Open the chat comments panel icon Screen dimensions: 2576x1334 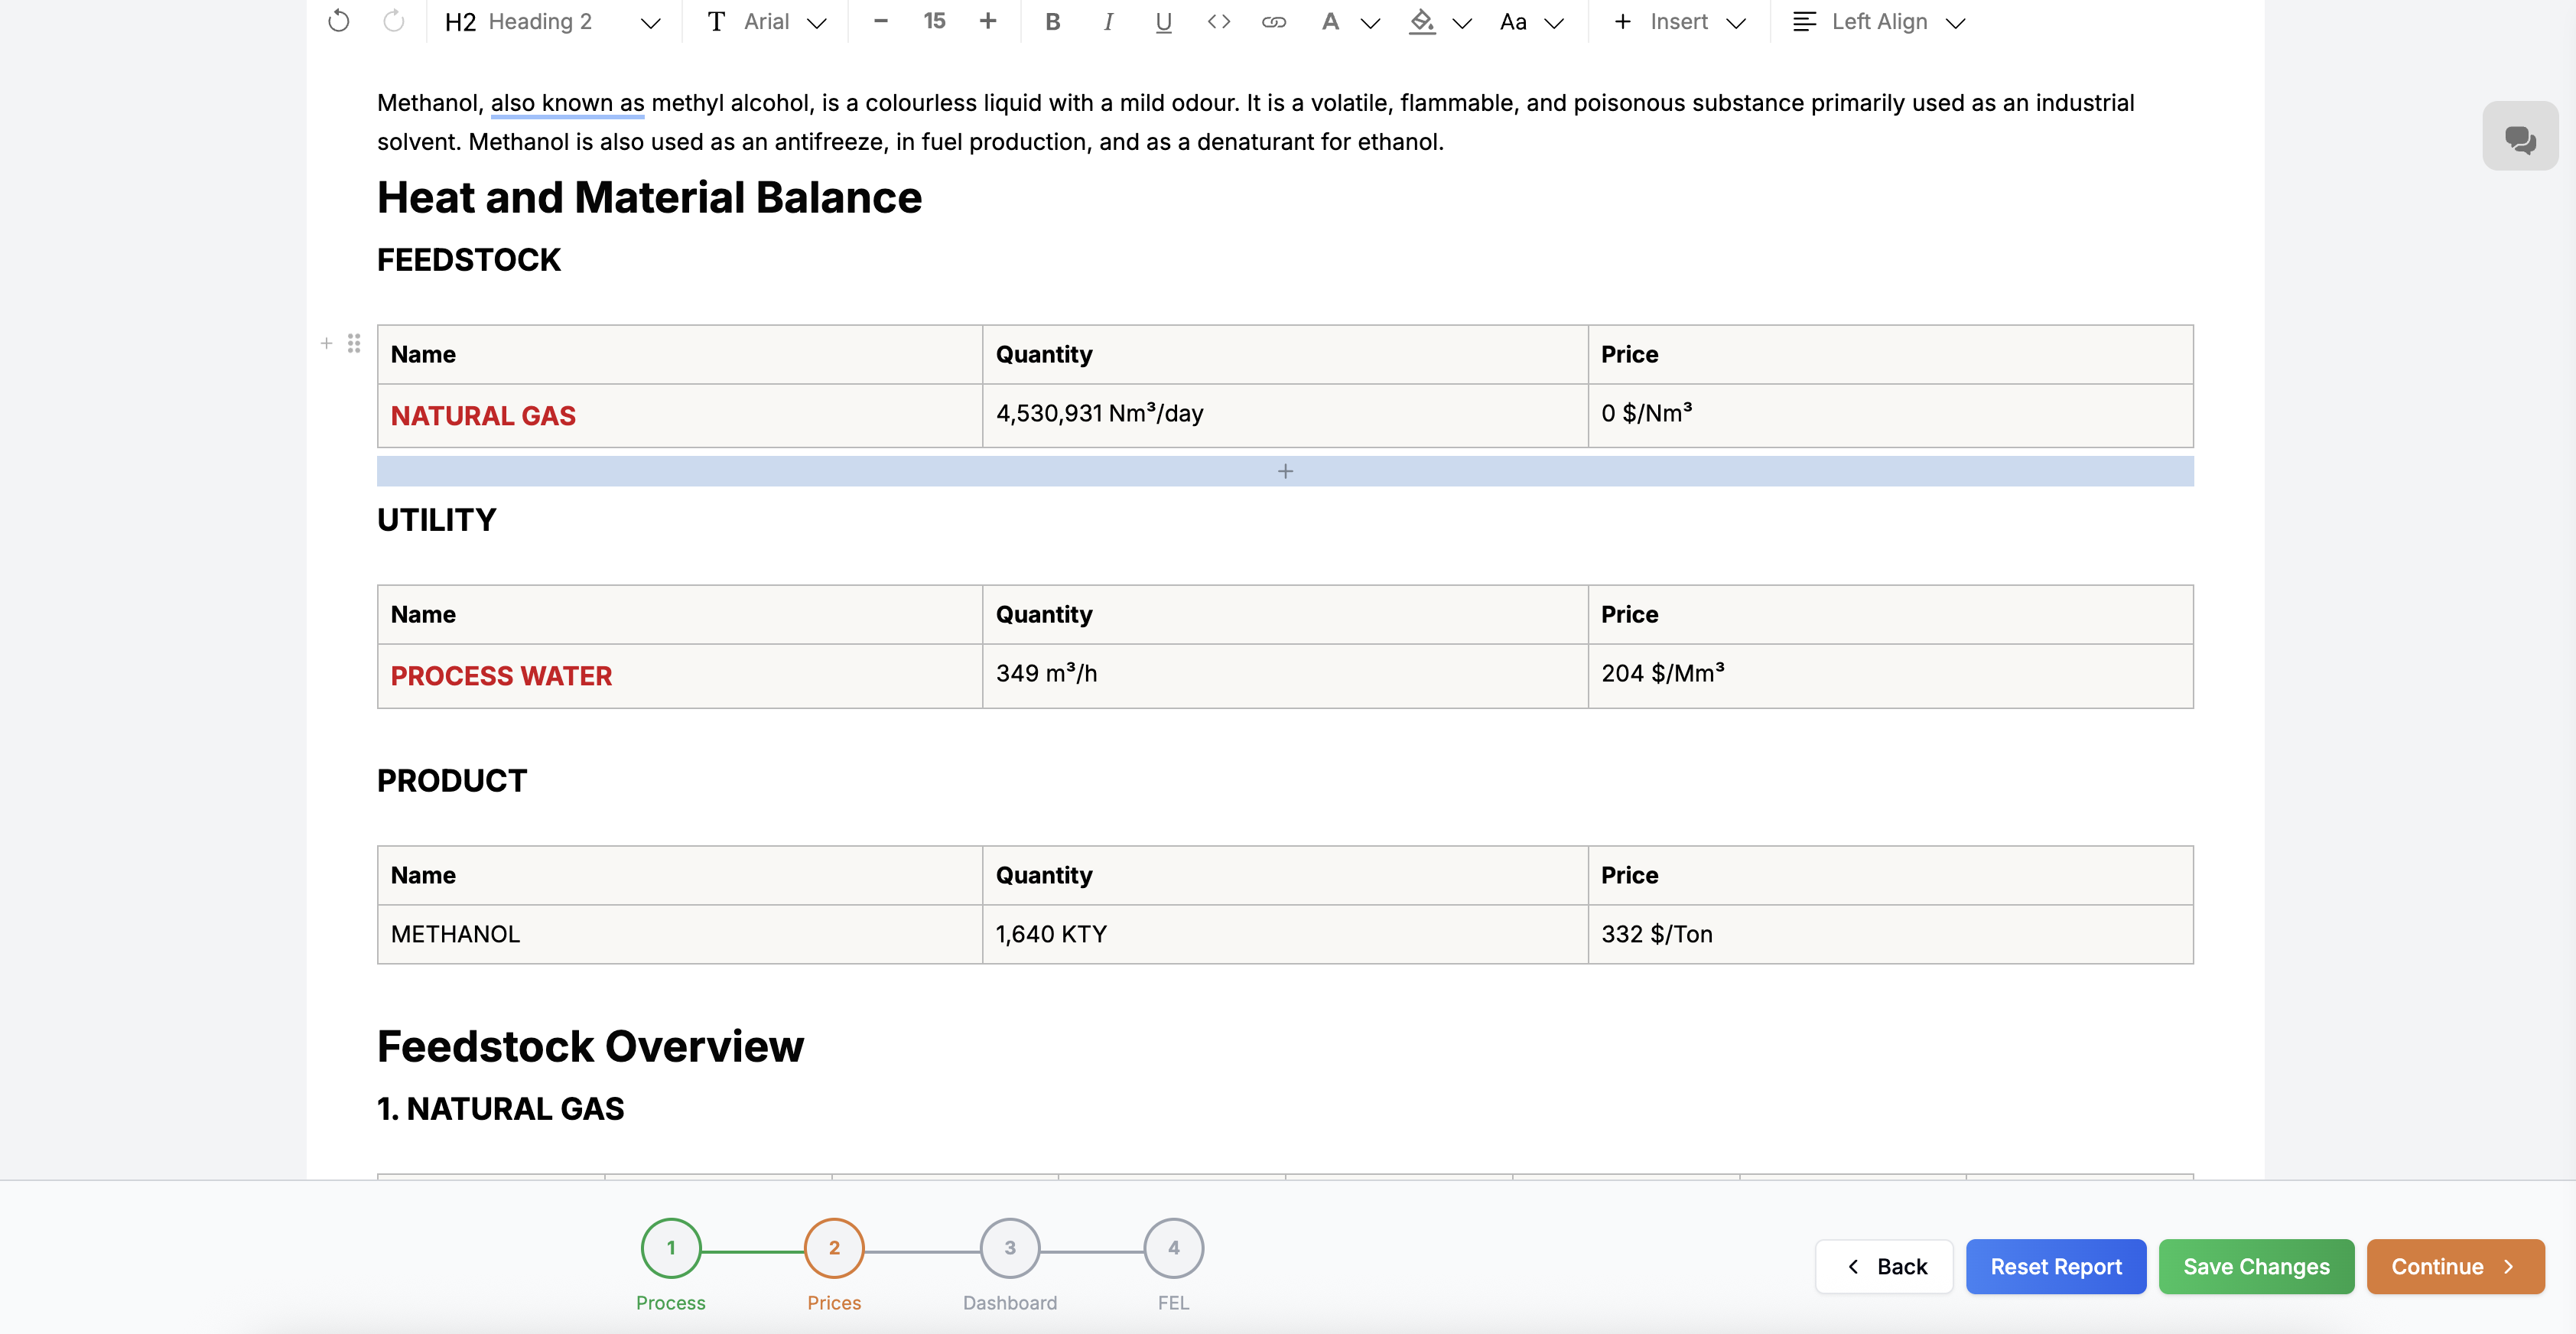(2520, 136)
